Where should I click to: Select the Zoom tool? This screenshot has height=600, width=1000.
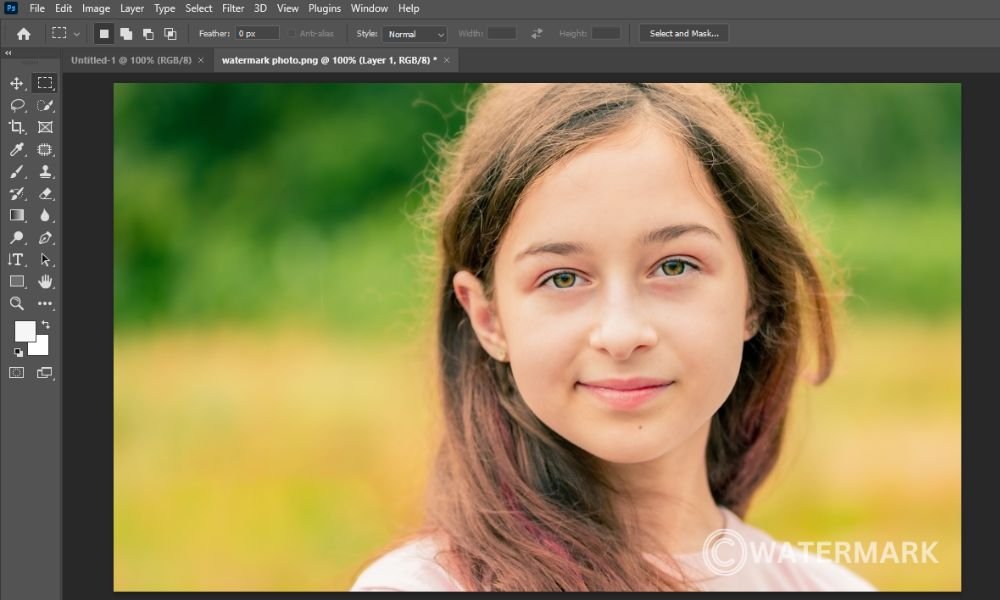(x=17, y=304)
